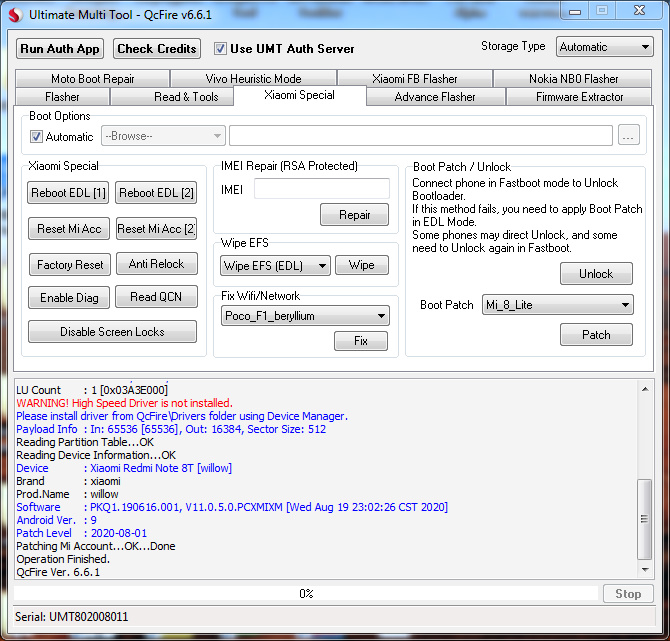Screen dimensions: 670x641
Task: Expand the Boot Patch Mi_8_Lite dropdown
Action: [x=557, y=305]
